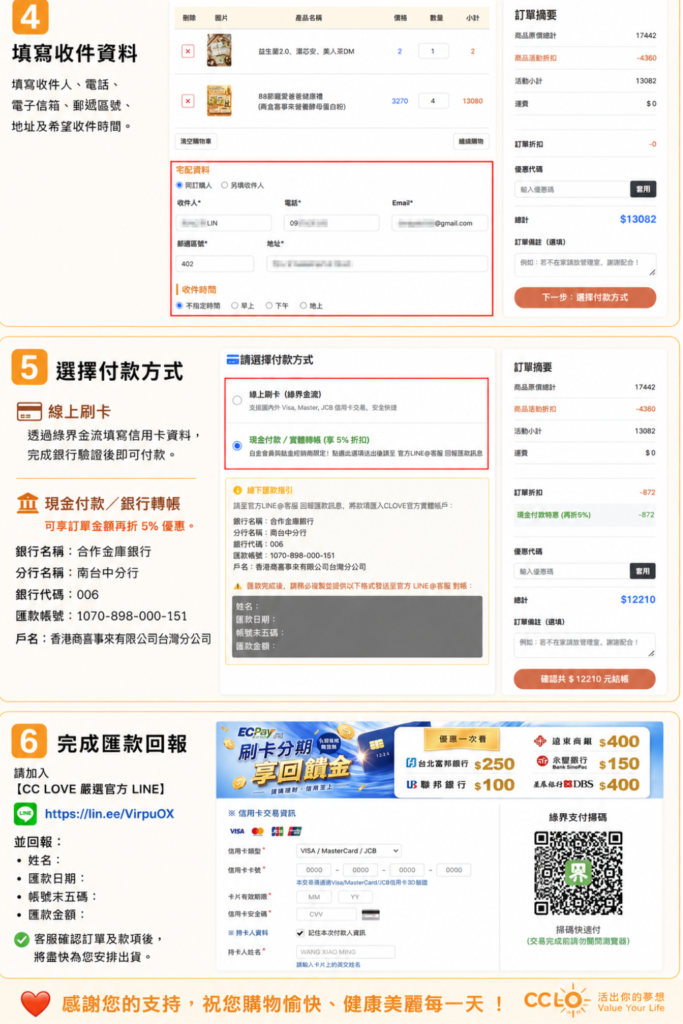Click the CCLO logo in the footer
This screenshot has width=683, height=1024.
(557, 1000)
